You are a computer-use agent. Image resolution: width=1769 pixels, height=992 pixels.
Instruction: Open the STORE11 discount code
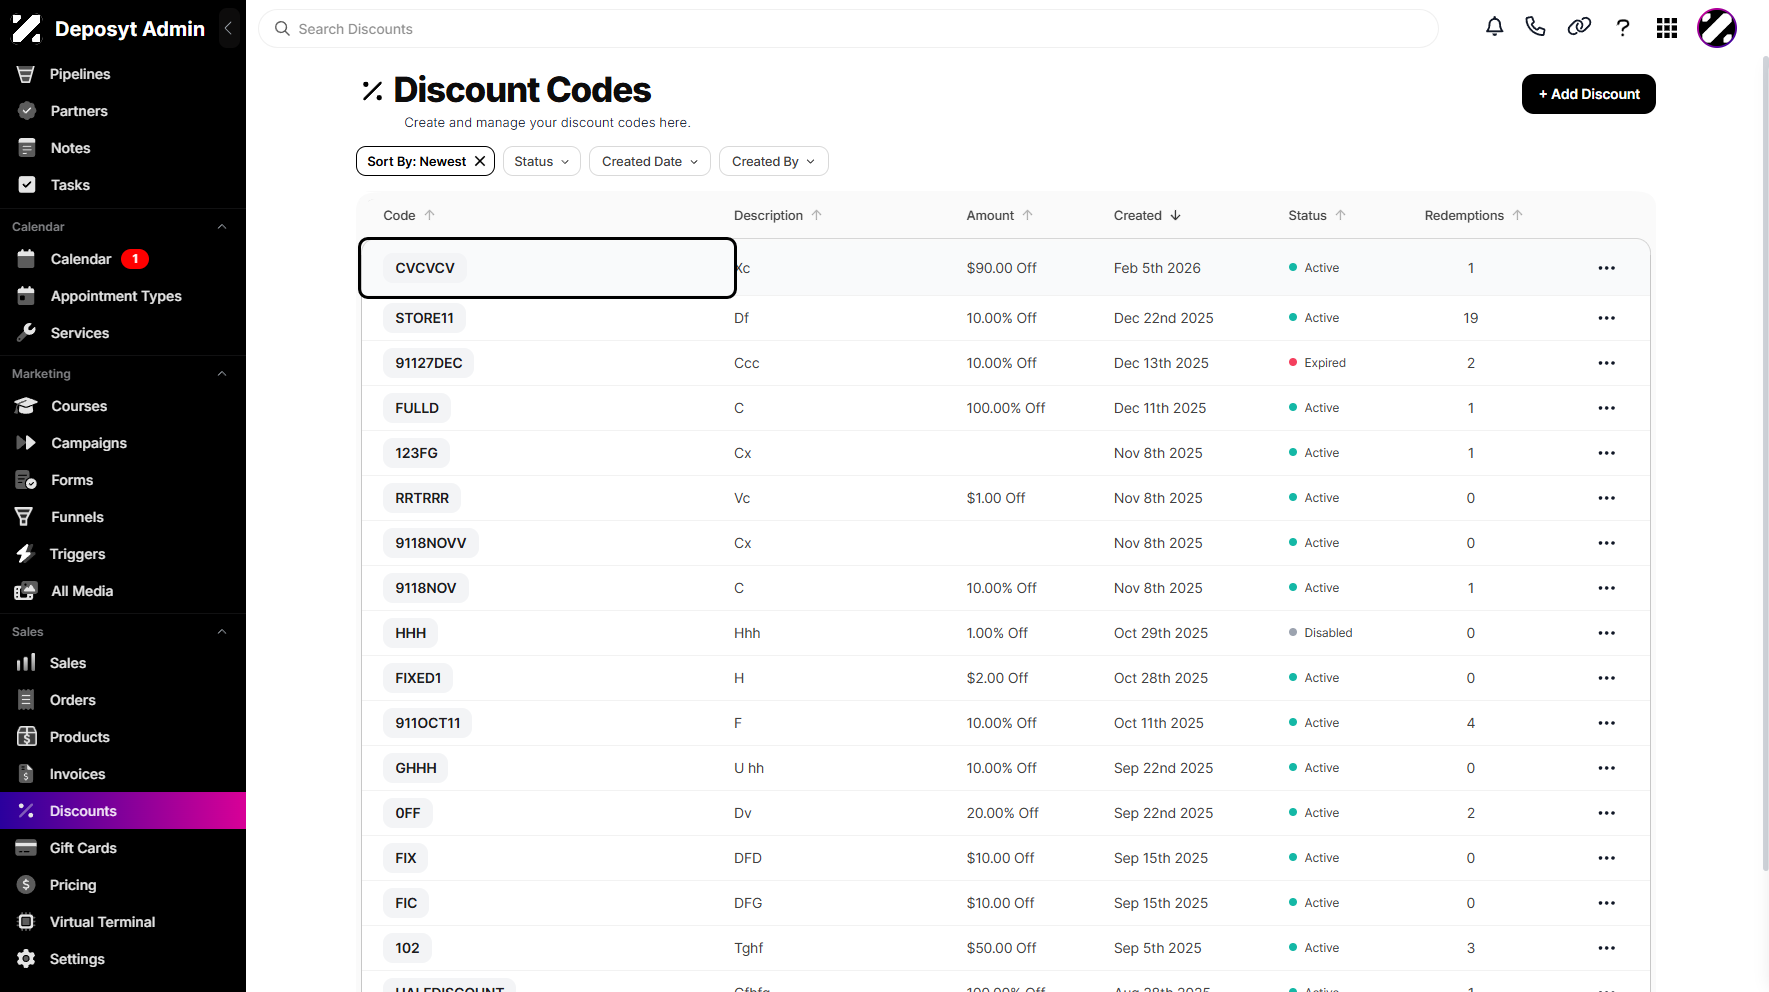tap(424, 318)
